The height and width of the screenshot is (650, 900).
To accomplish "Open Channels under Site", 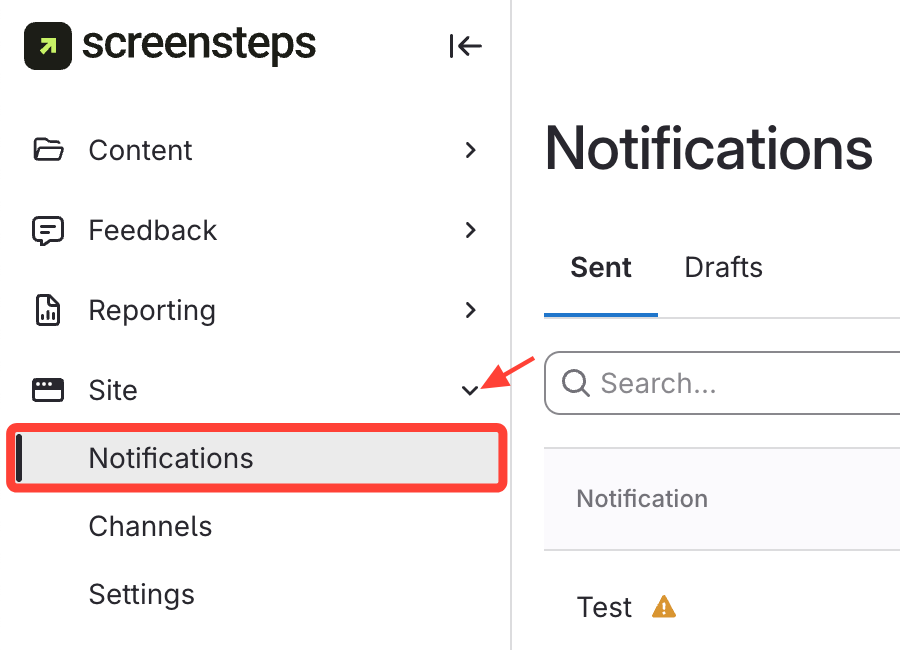I will point(150,526).
